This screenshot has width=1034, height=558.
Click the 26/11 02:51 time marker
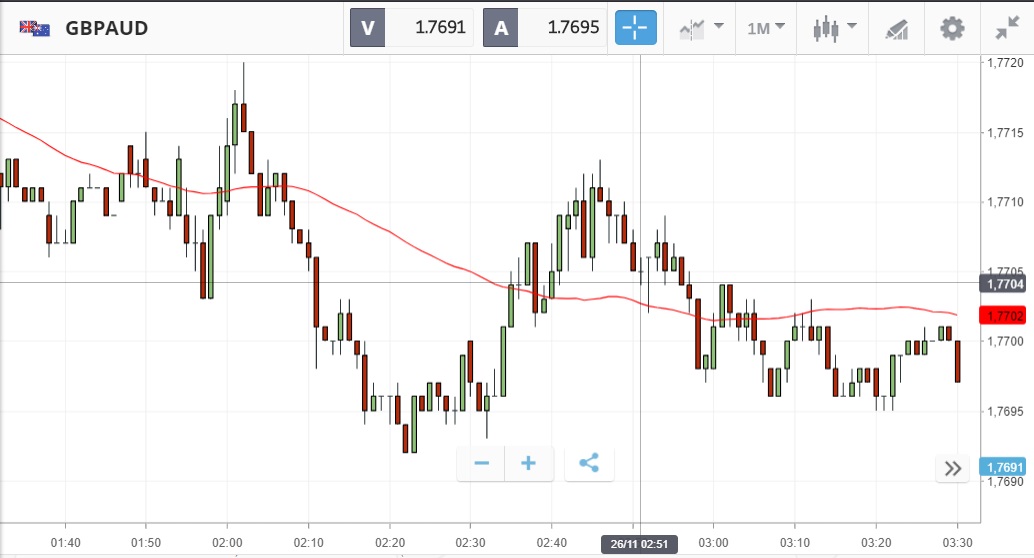(639, 545)
